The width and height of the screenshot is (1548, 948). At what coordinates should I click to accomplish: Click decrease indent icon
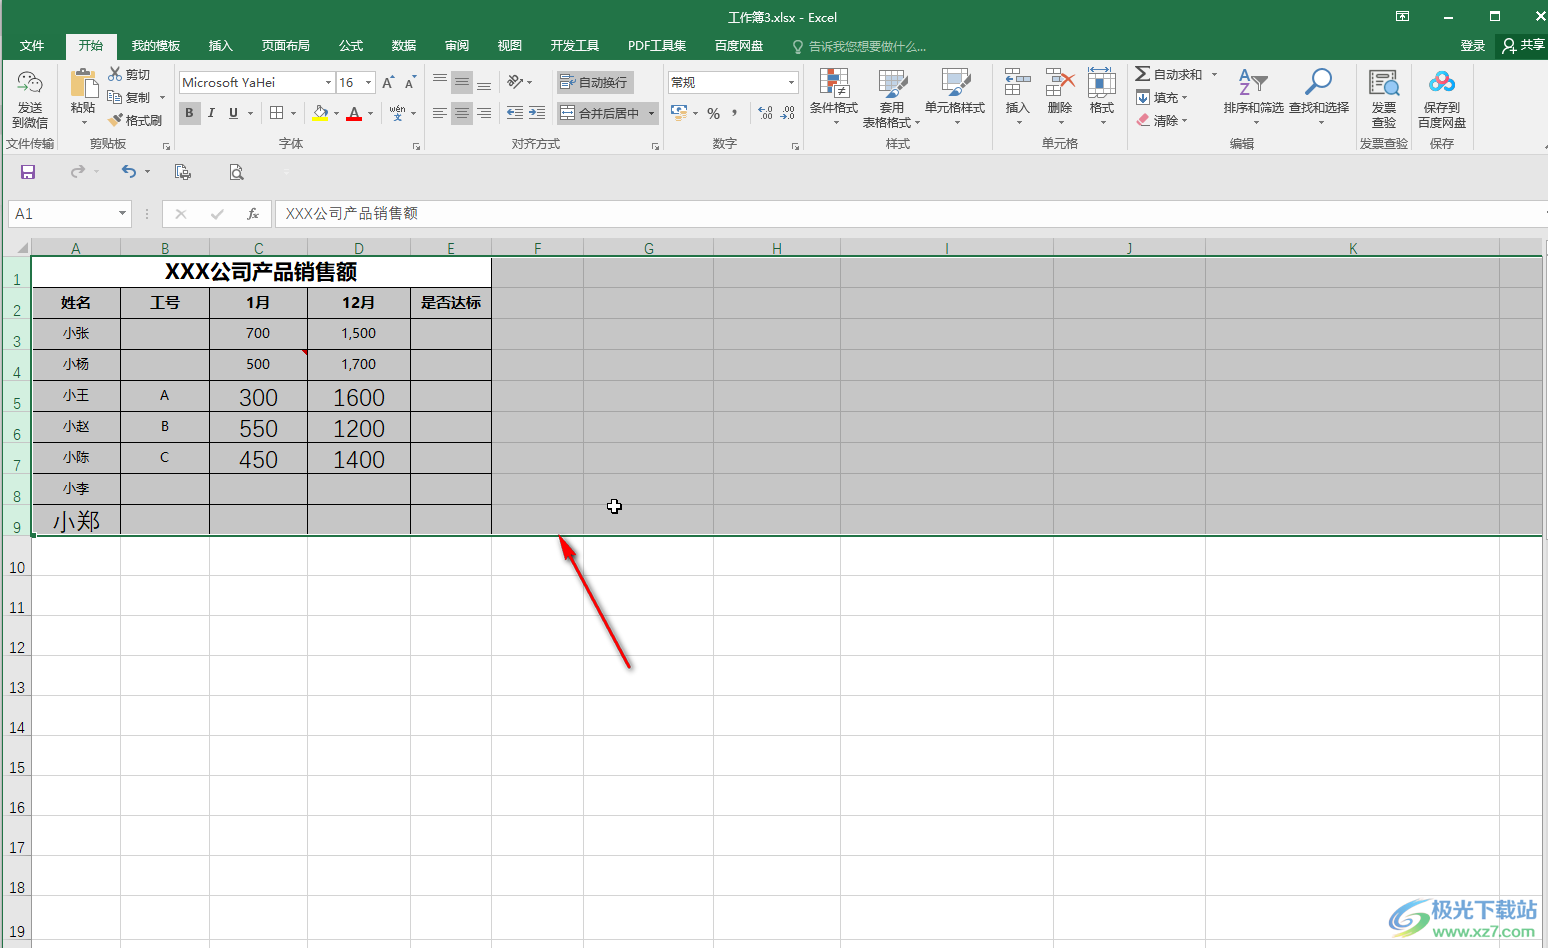[x=515, y=113]
